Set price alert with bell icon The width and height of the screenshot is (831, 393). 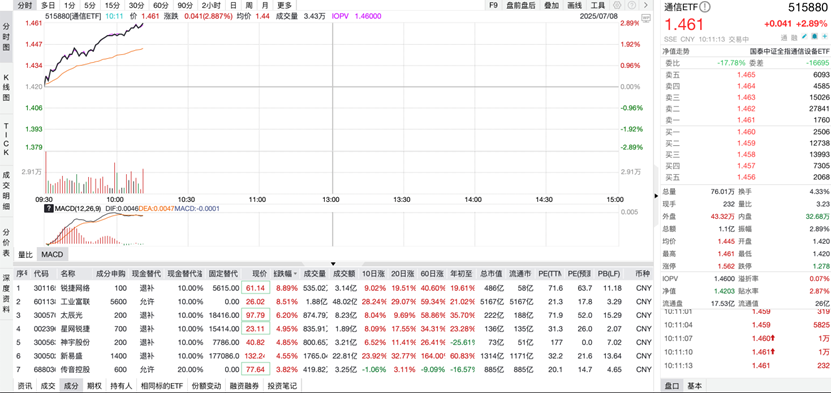[815, 37]
